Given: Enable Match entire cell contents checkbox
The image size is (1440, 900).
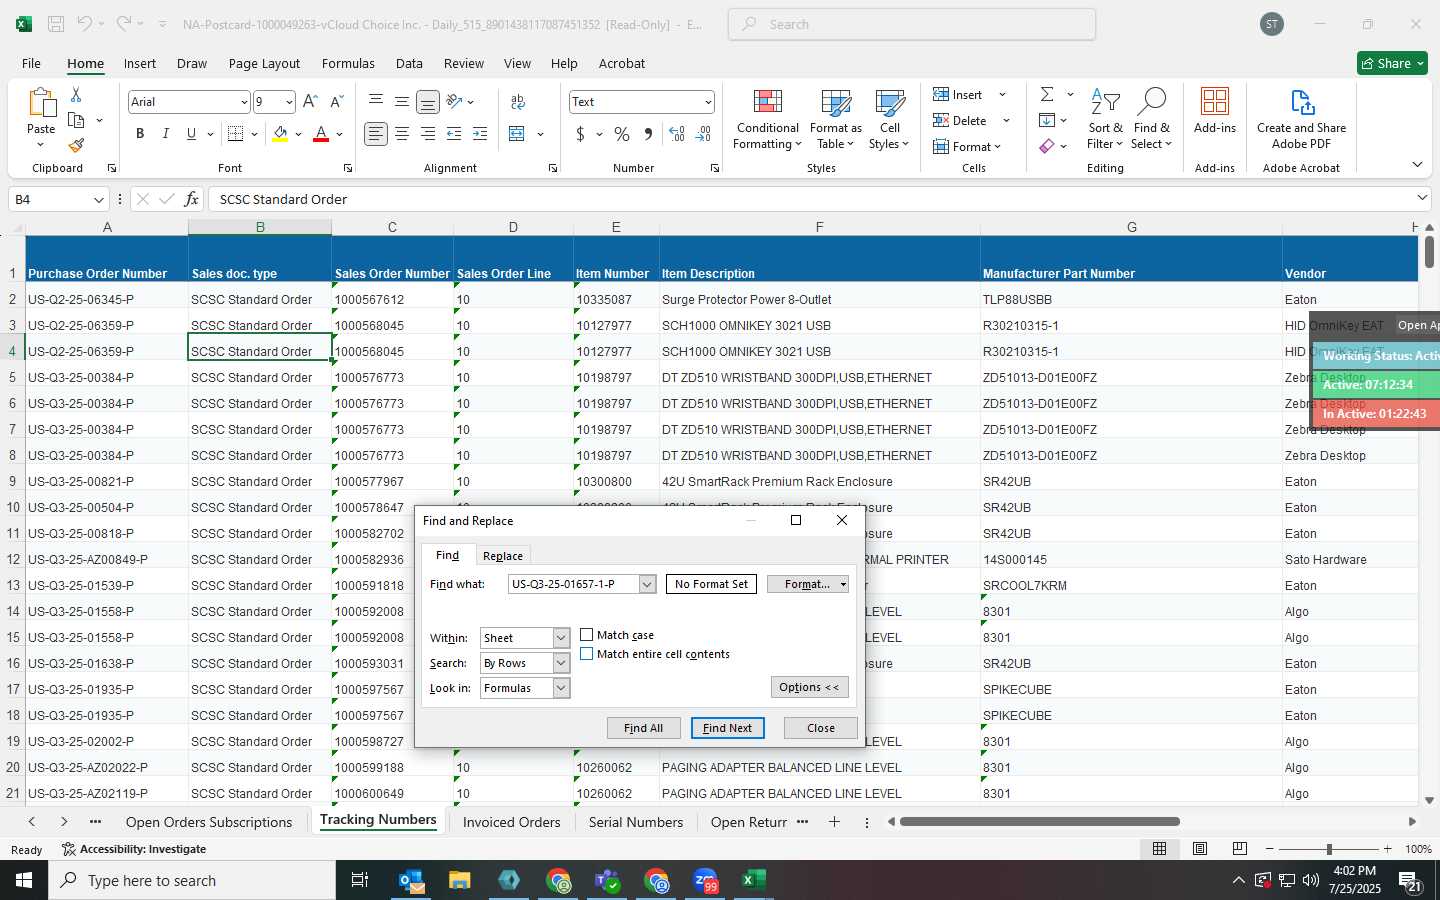Looking at the screenshot, I should [587, 654].
